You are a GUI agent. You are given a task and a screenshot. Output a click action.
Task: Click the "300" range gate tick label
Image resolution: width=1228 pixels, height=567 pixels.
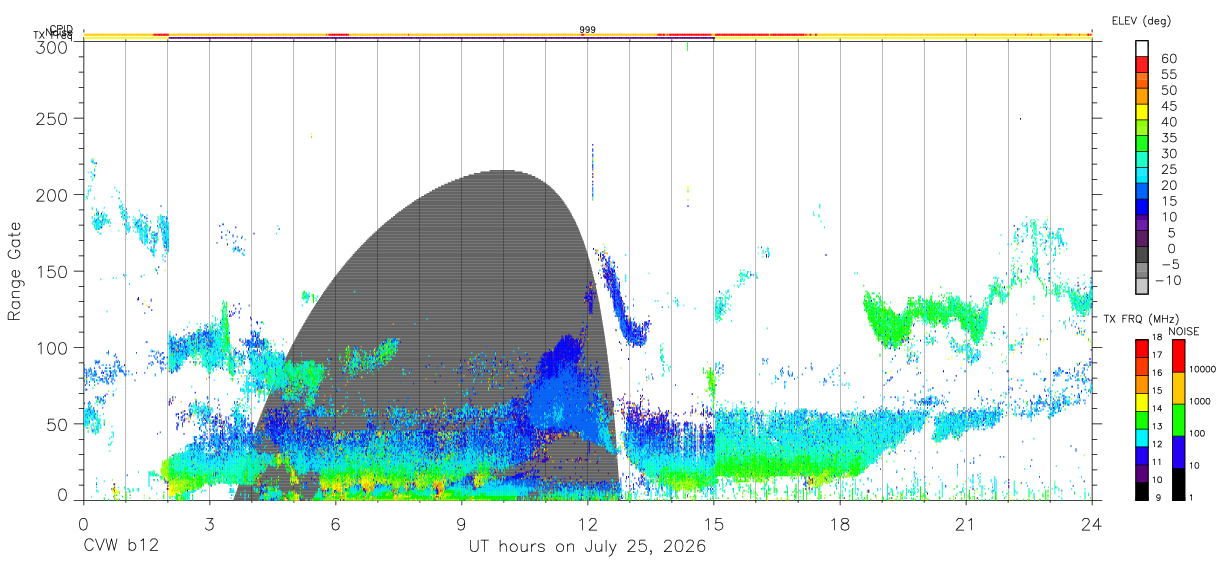point(52,46)
